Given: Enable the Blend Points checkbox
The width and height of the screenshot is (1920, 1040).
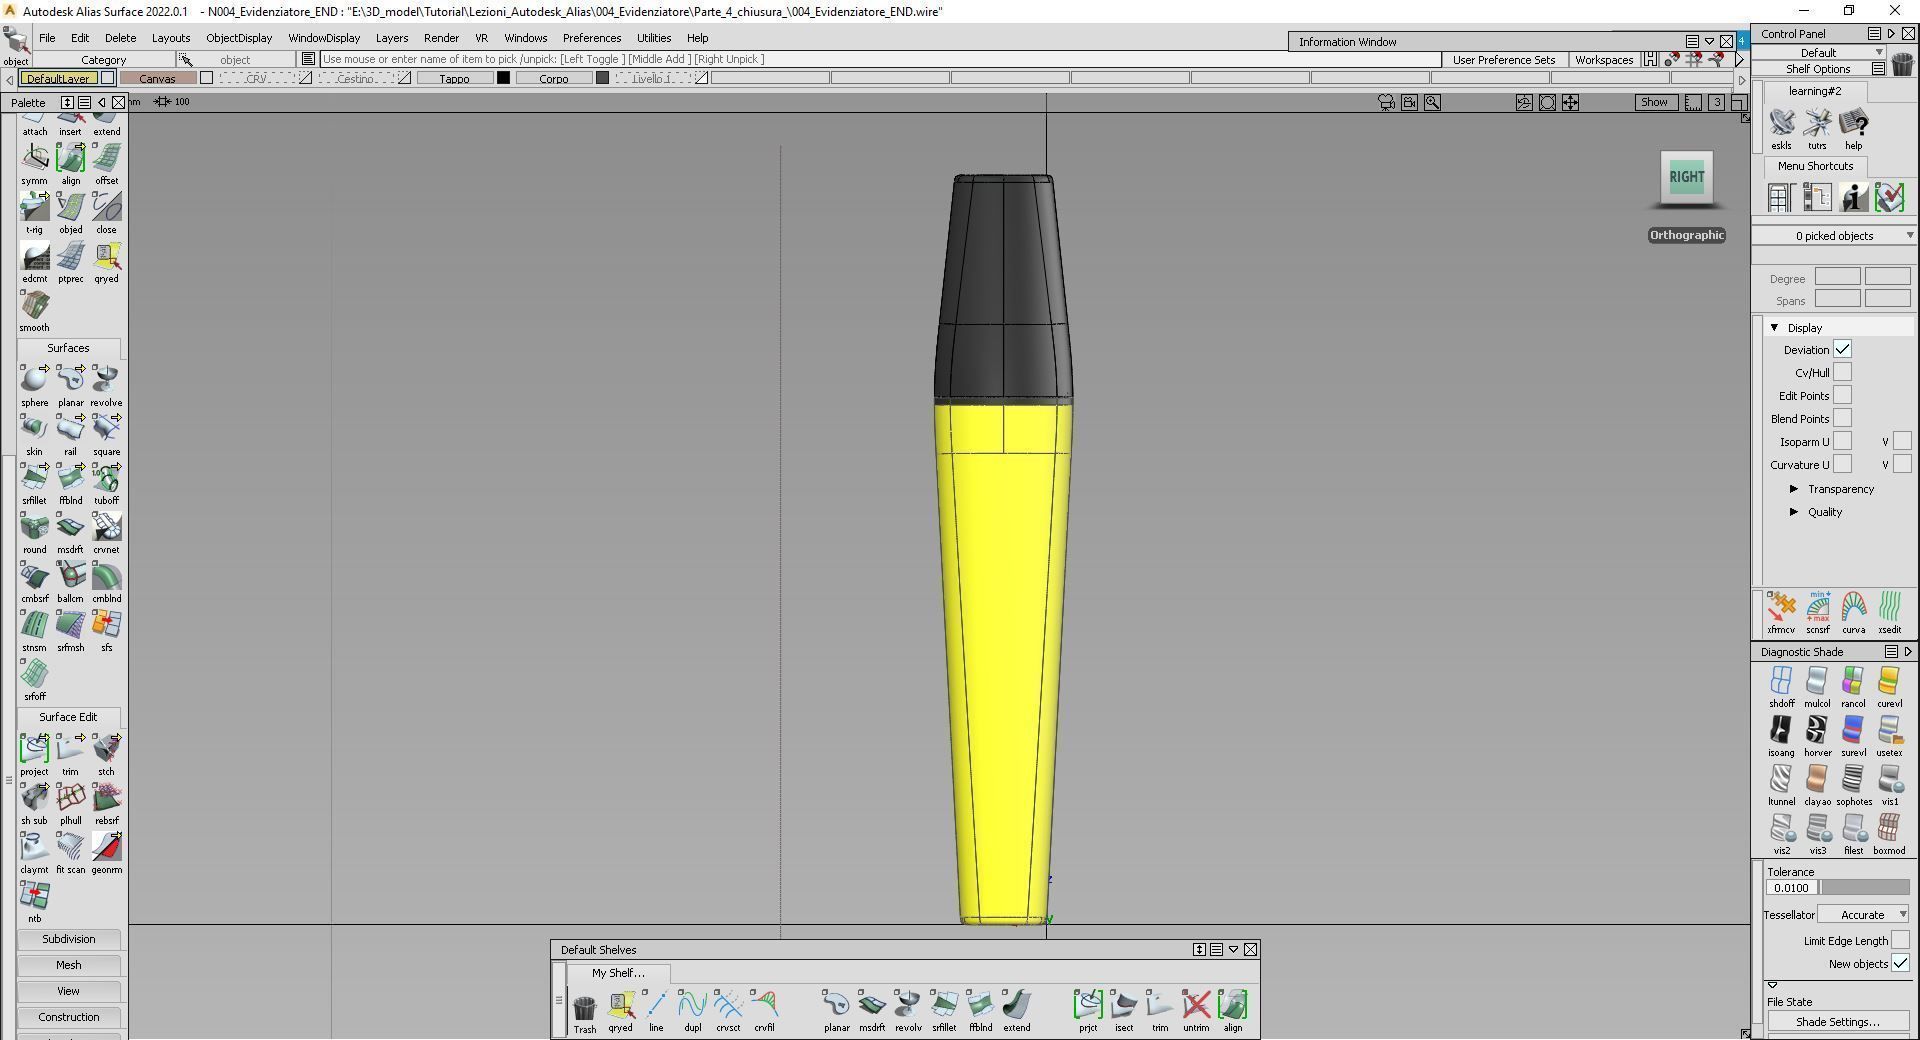Looking at the screenshot, I should 1842,418.
